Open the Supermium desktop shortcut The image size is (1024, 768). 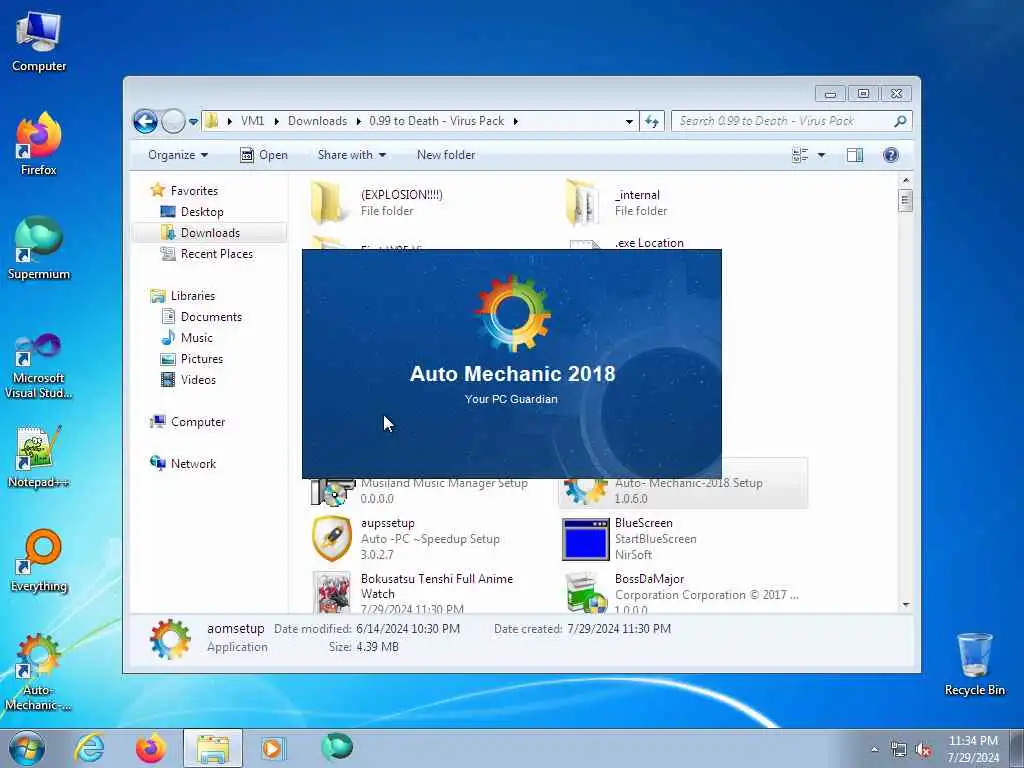tap(39, 248)
